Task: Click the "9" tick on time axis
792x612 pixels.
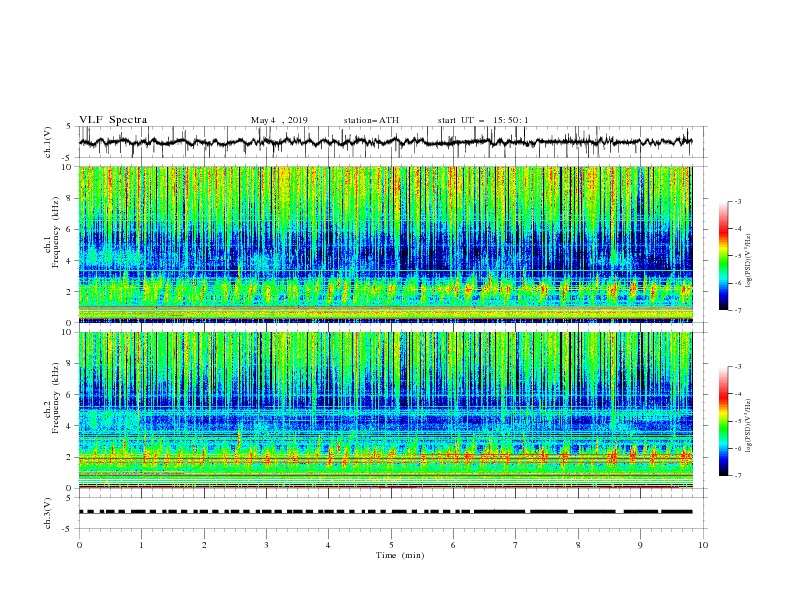Action: click(640, 545)
